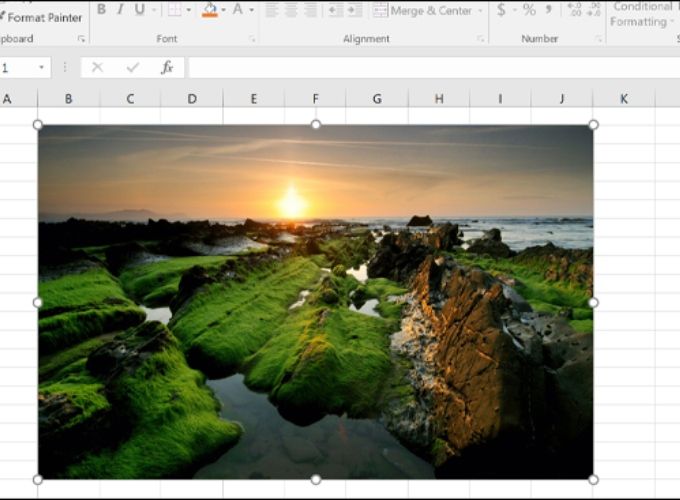Click the Insert Function fx icon
This screenshot has width=680, height=500.
point(167,67)
